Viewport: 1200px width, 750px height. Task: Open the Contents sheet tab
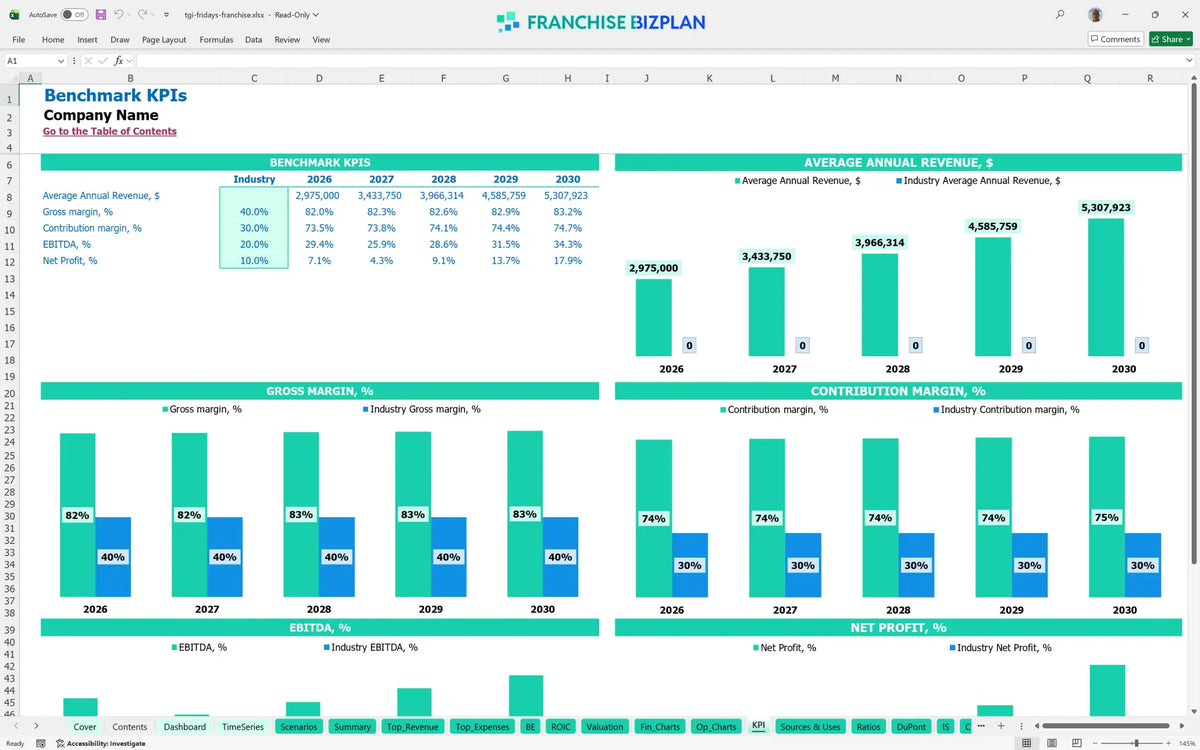[130, 727]
